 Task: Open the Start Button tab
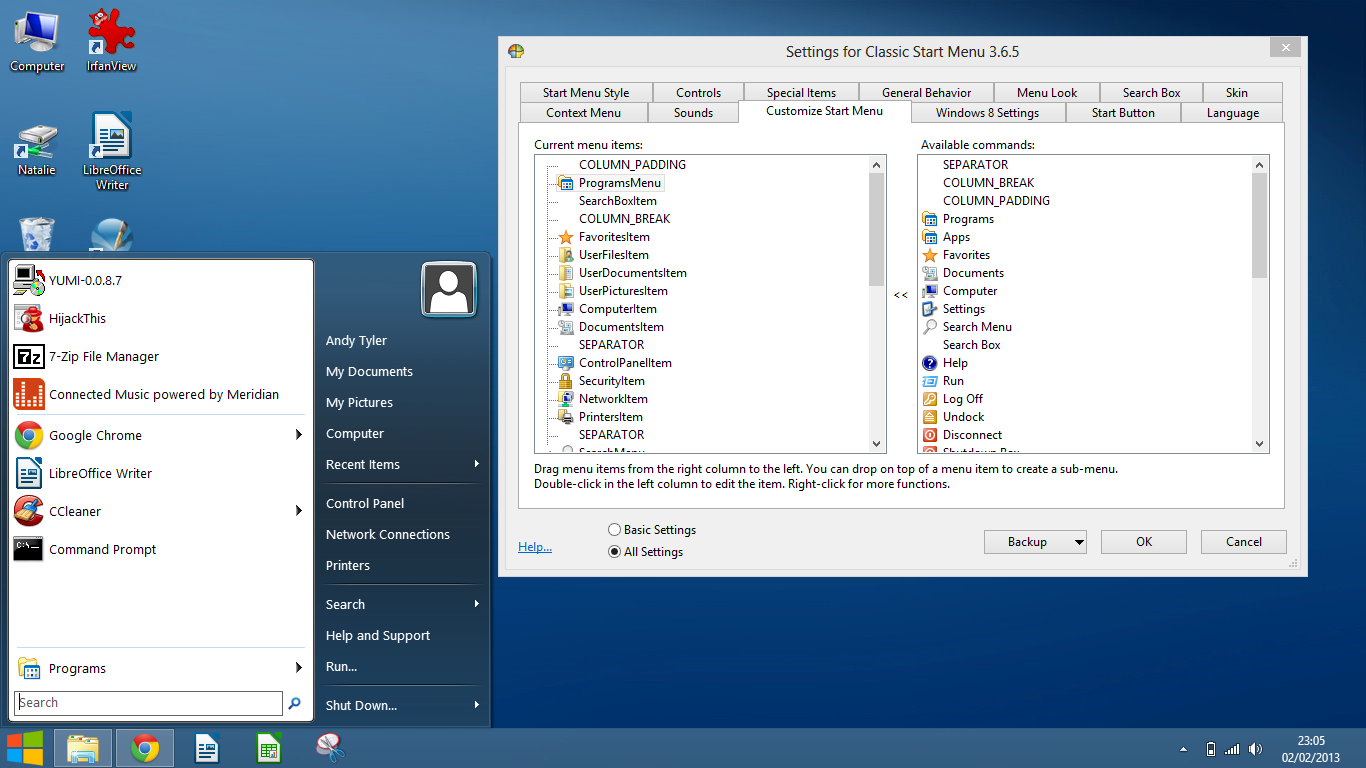(1123, 113)
